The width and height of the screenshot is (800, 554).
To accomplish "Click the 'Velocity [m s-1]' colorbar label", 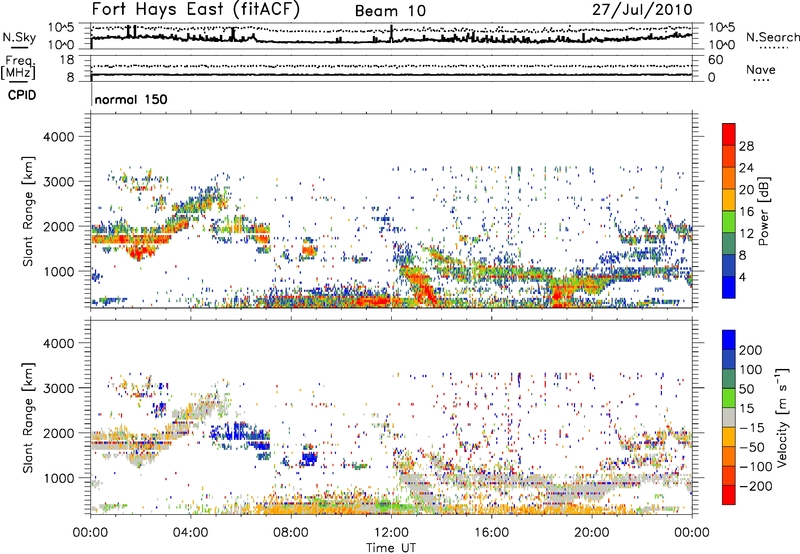I will tap(782, 417).
